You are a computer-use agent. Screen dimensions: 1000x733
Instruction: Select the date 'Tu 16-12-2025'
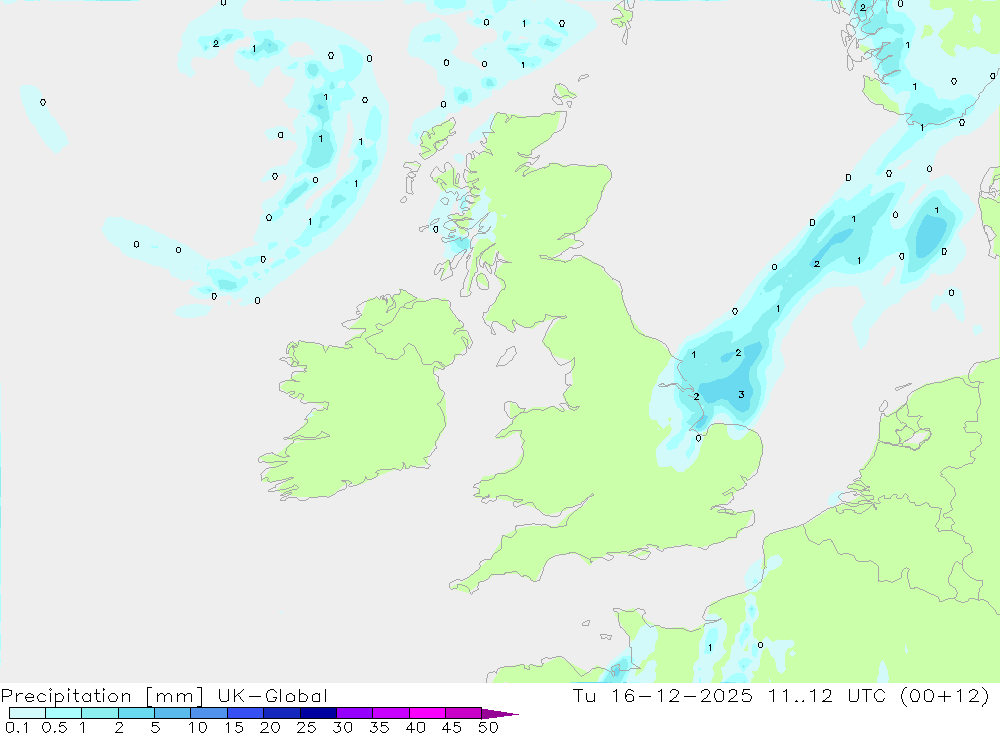663,695
